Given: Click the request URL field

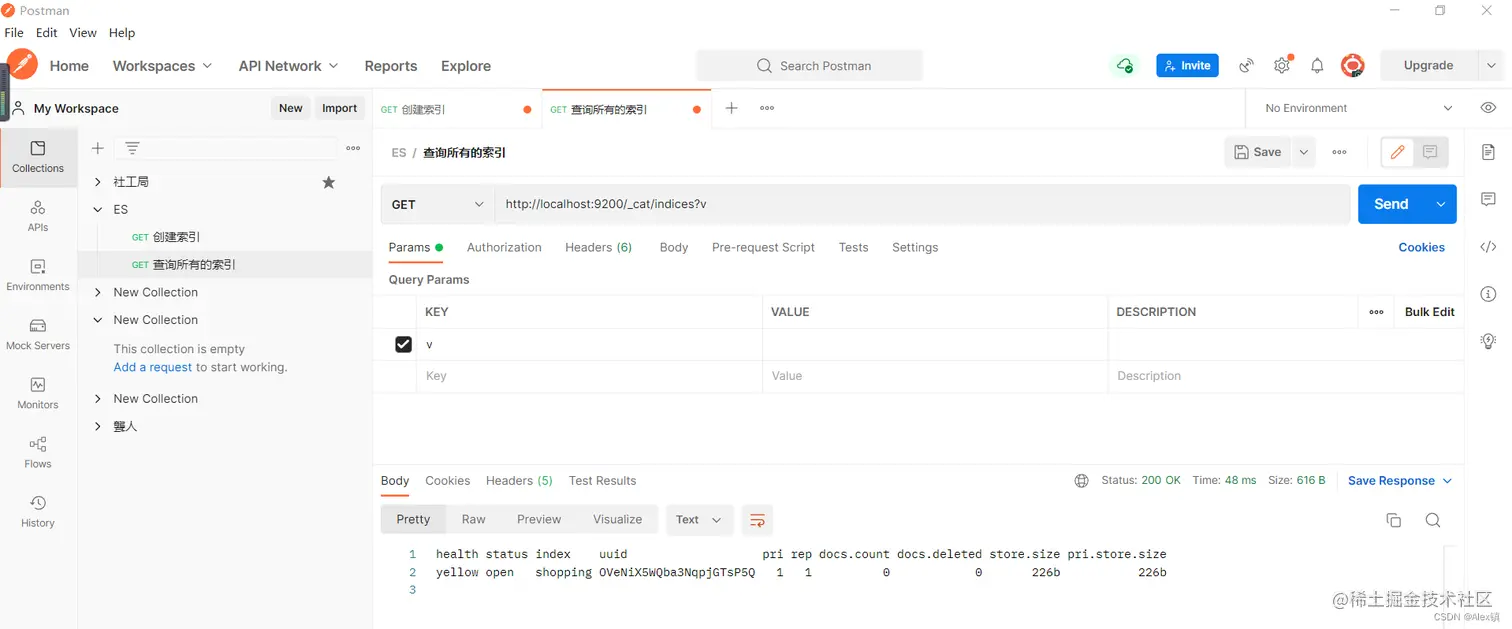Looking at the screenshot, I should [922, 204].
